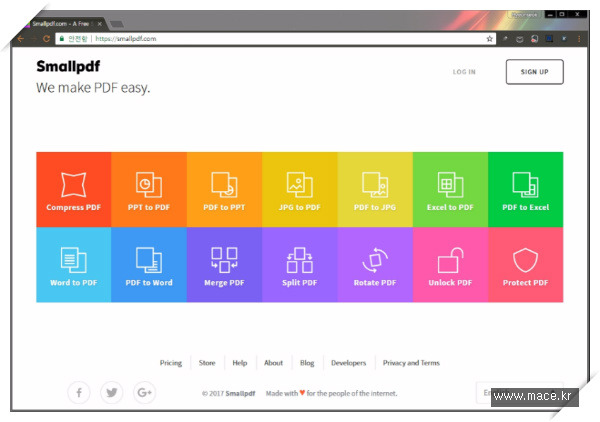Focus the address bar showing smallpdf.com
This screenshot has width=600, height=422.
pos(276,39)
